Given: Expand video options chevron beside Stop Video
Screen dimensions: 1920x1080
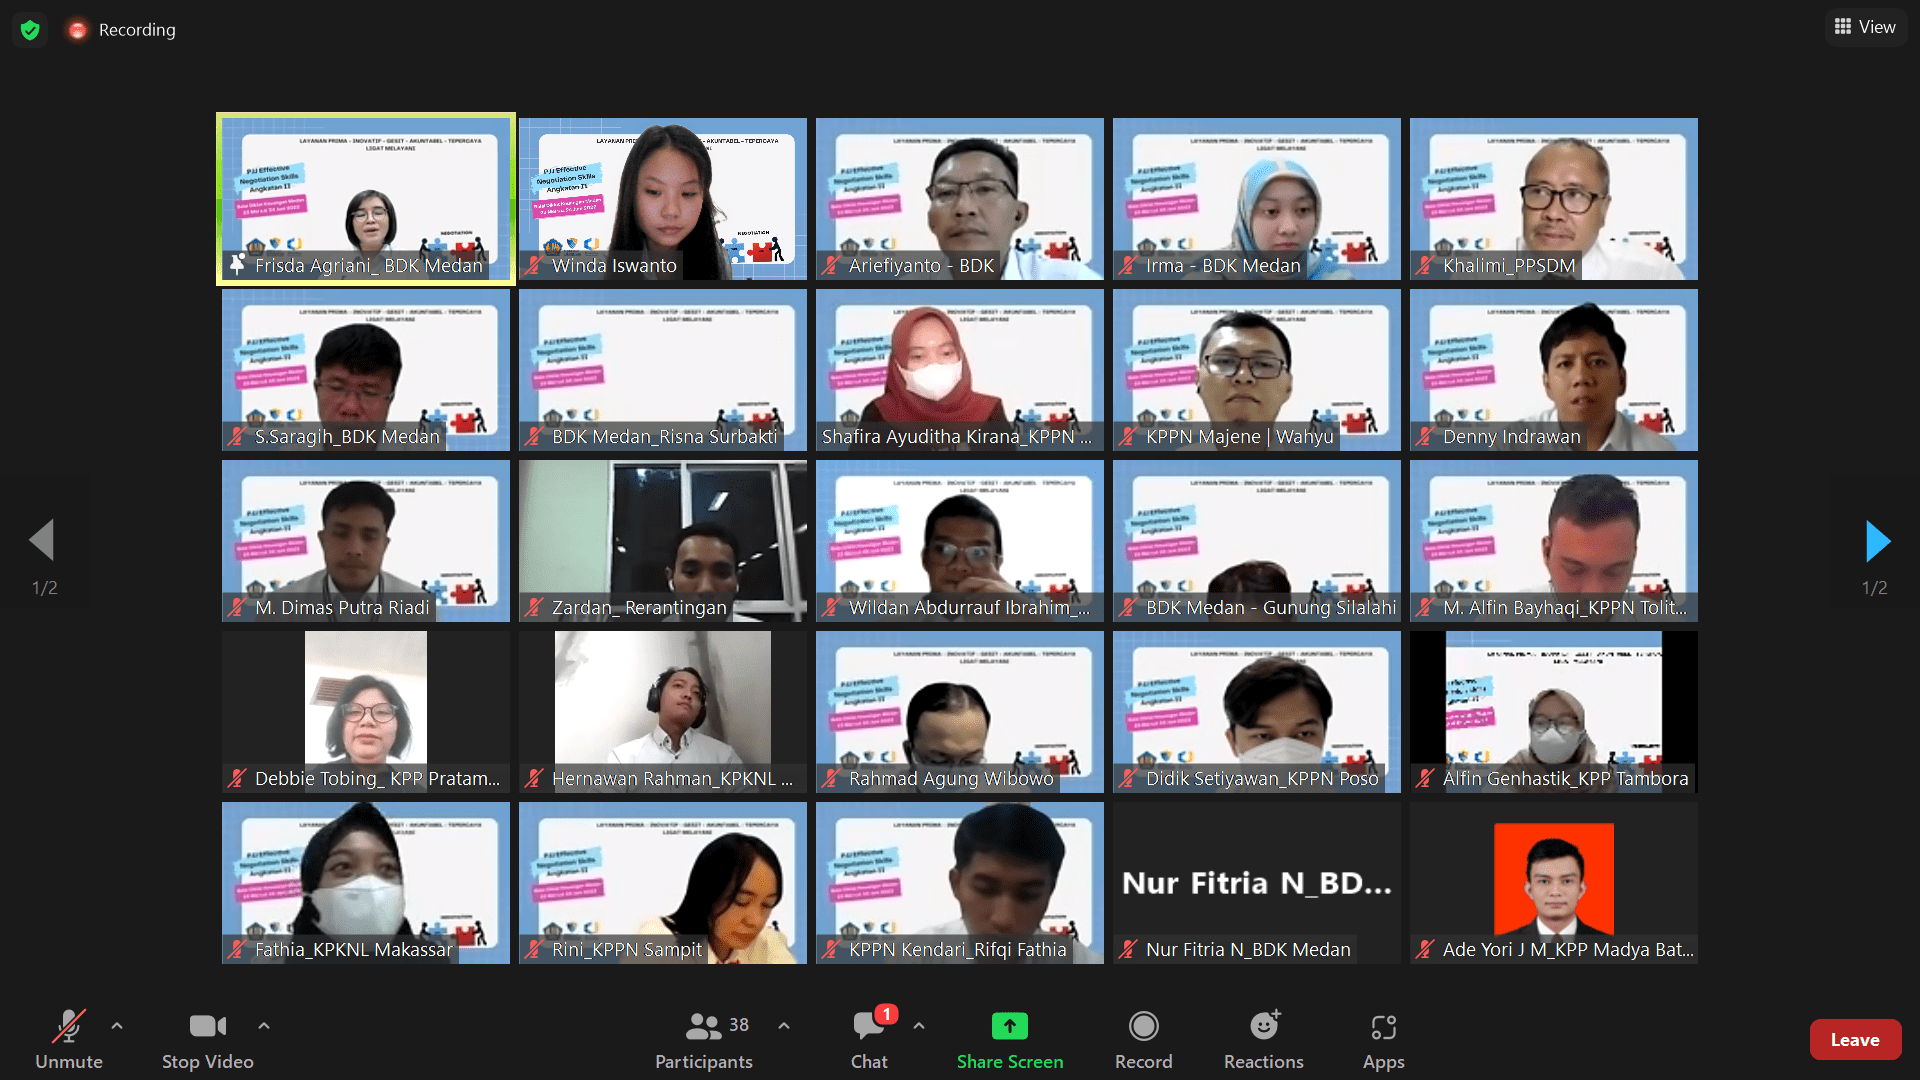Looking at the screenshot, I should click(264, 1026).
